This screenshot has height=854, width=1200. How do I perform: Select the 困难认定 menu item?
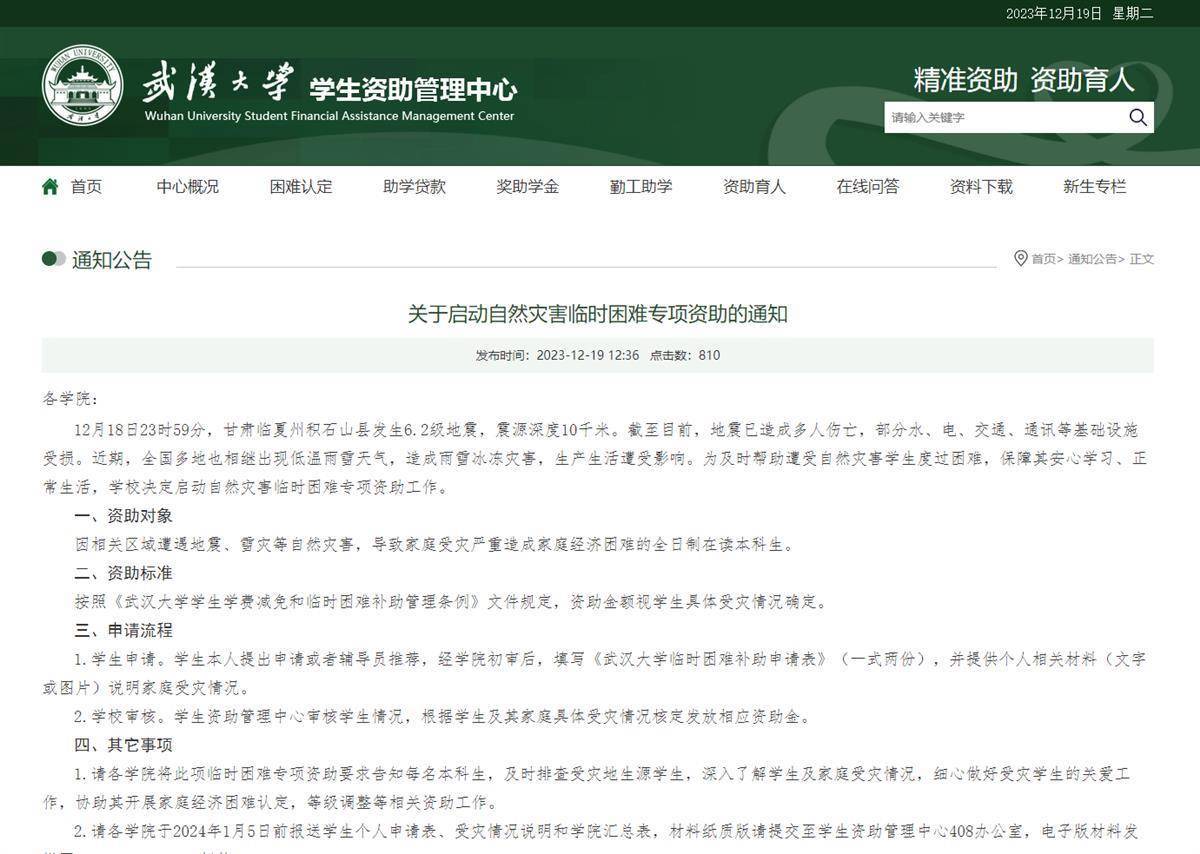301,187
